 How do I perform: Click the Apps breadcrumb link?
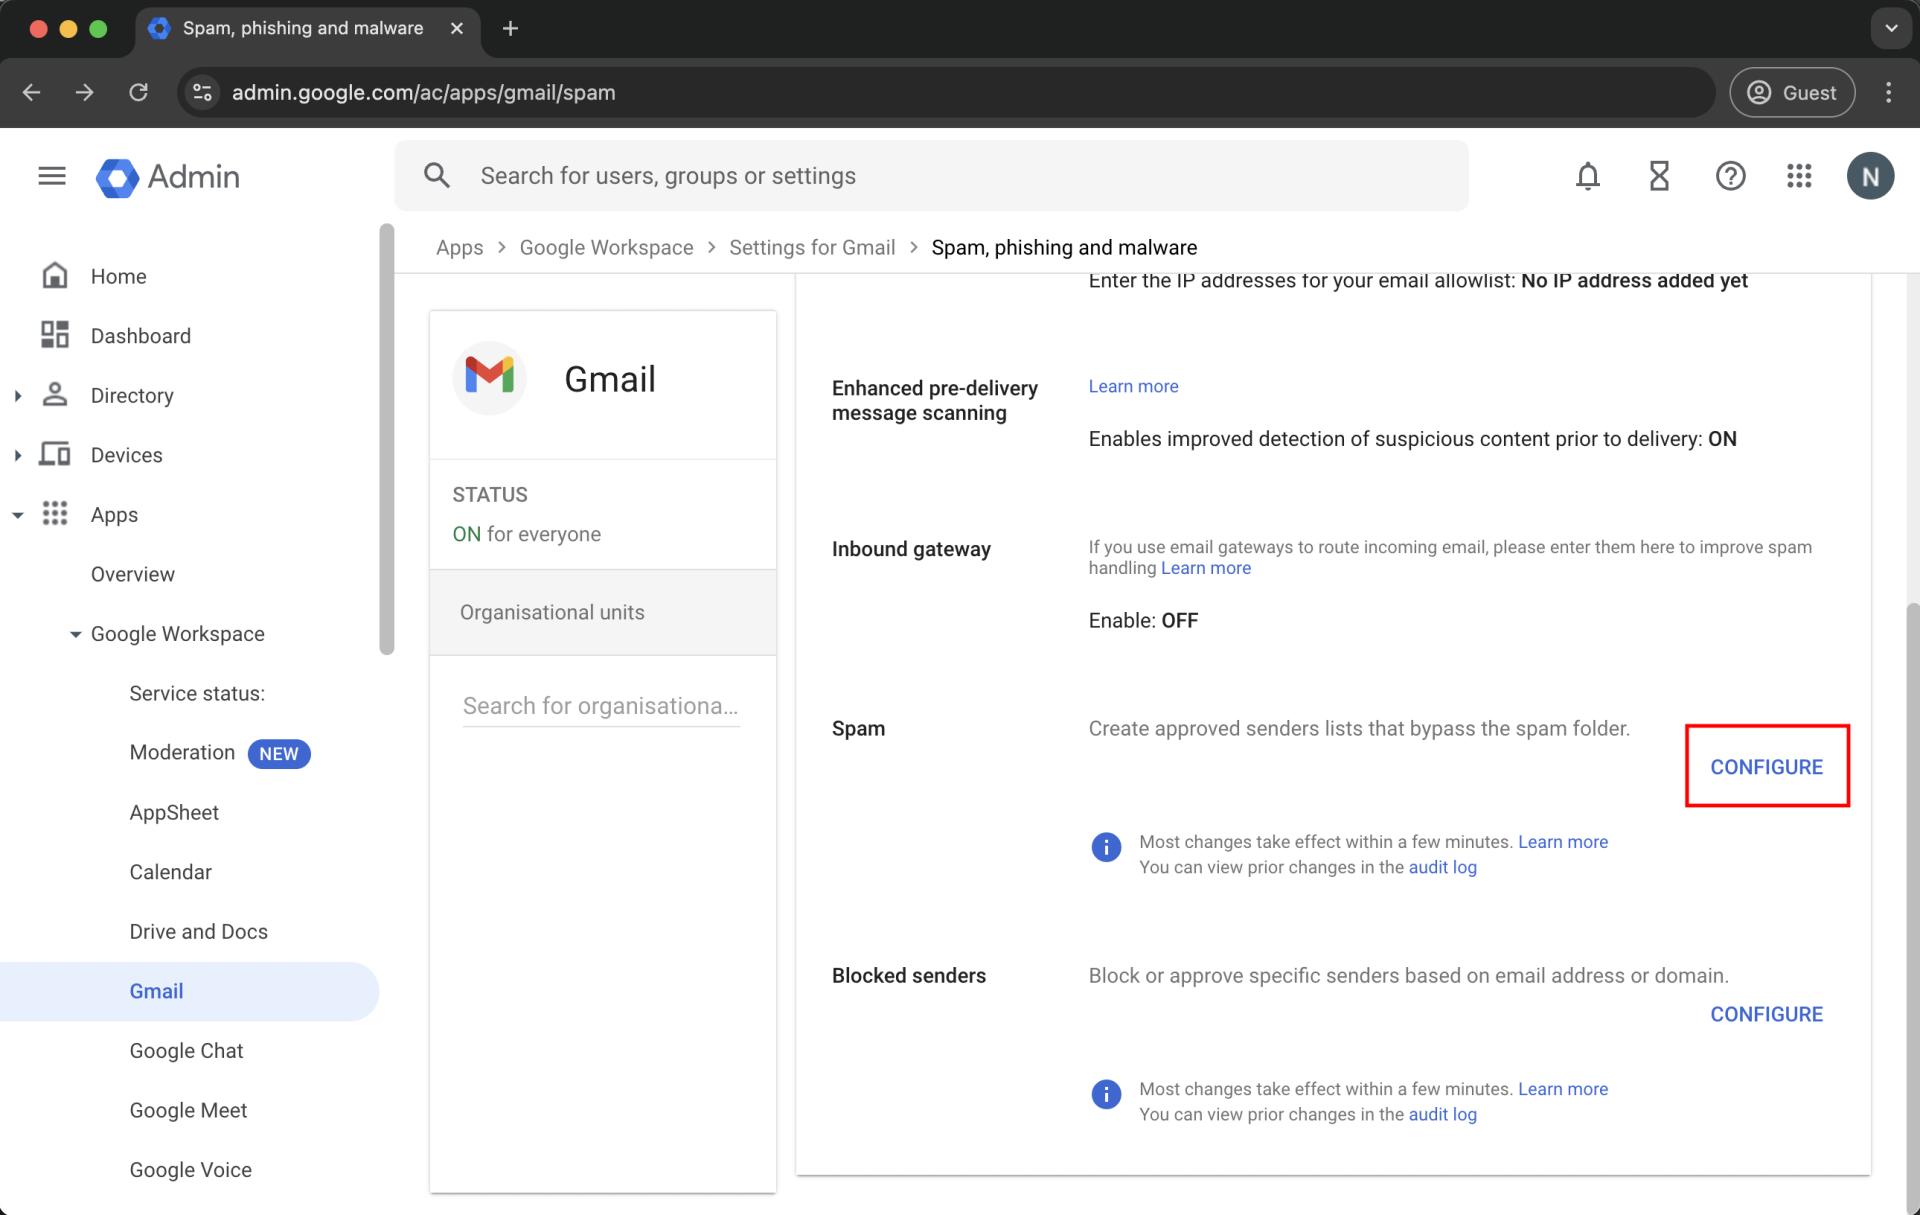click(459, 247)
